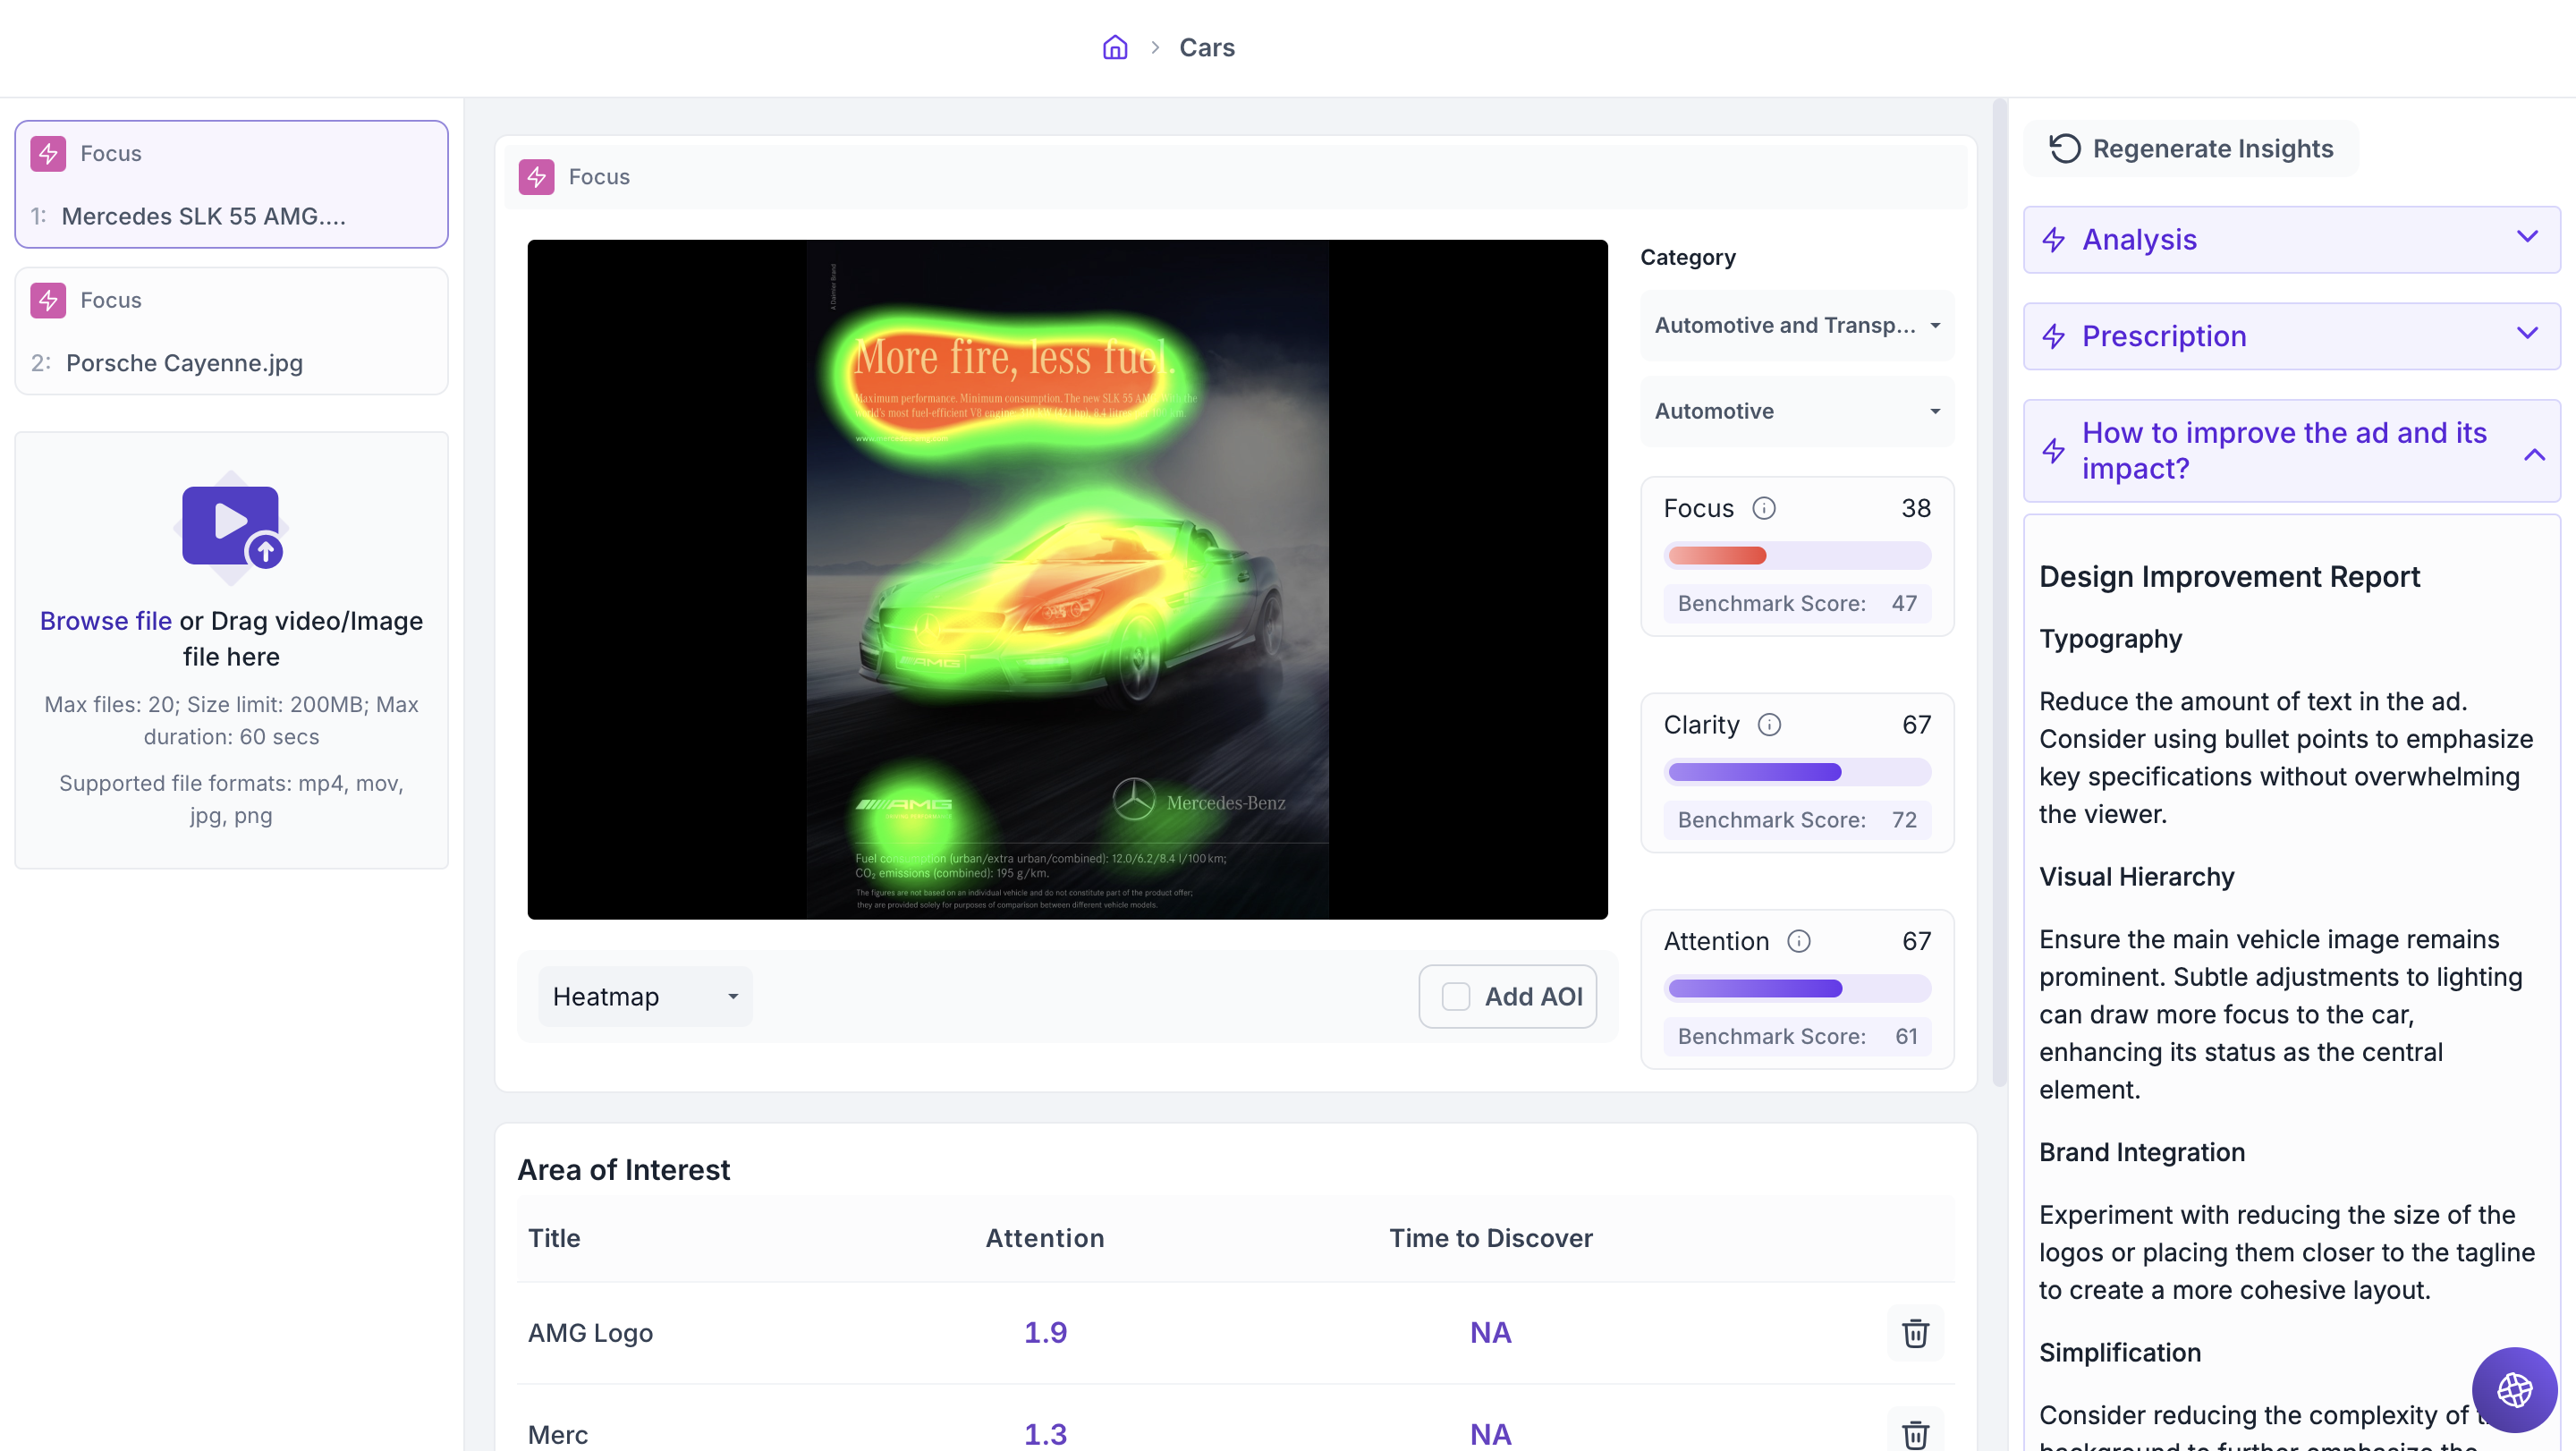Click the Visual Hierarchy subheading
This screenshot has height=1451, width=2576.
pyautogui.click(x=2136, y=876)
